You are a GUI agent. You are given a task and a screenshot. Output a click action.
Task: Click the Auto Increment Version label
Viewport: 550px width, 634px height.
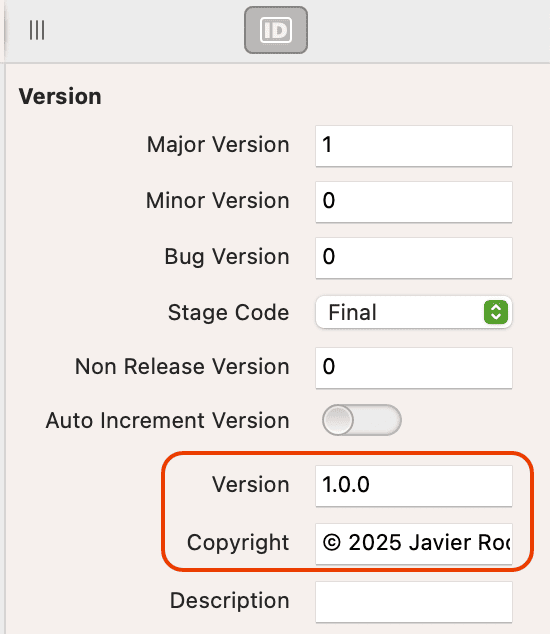pyautogui.click(x=167, y=420)
